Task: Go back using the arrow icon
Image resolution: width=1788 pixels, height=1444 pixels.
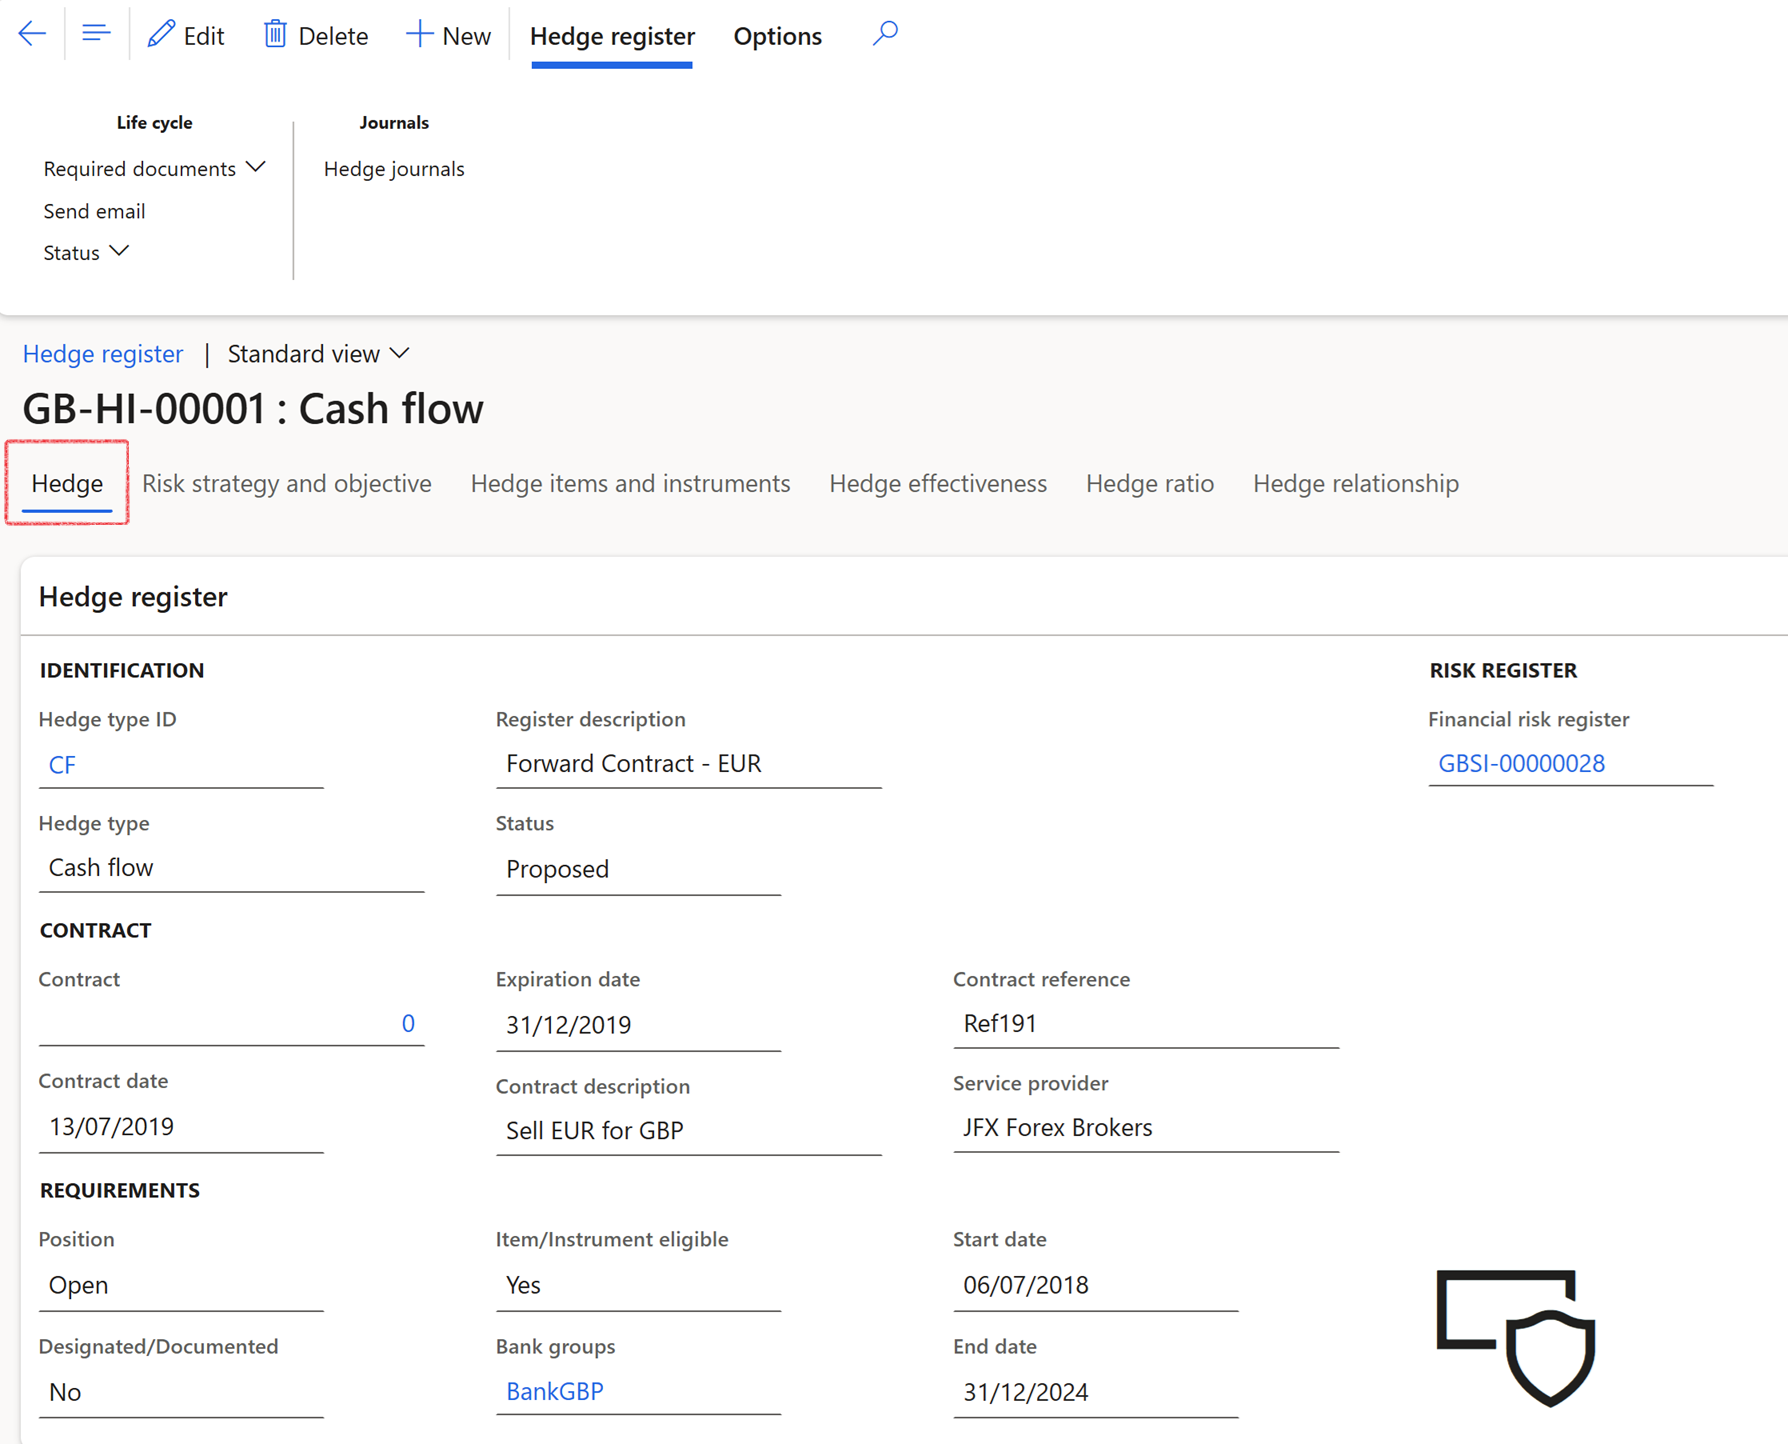Action: (32, 34)
